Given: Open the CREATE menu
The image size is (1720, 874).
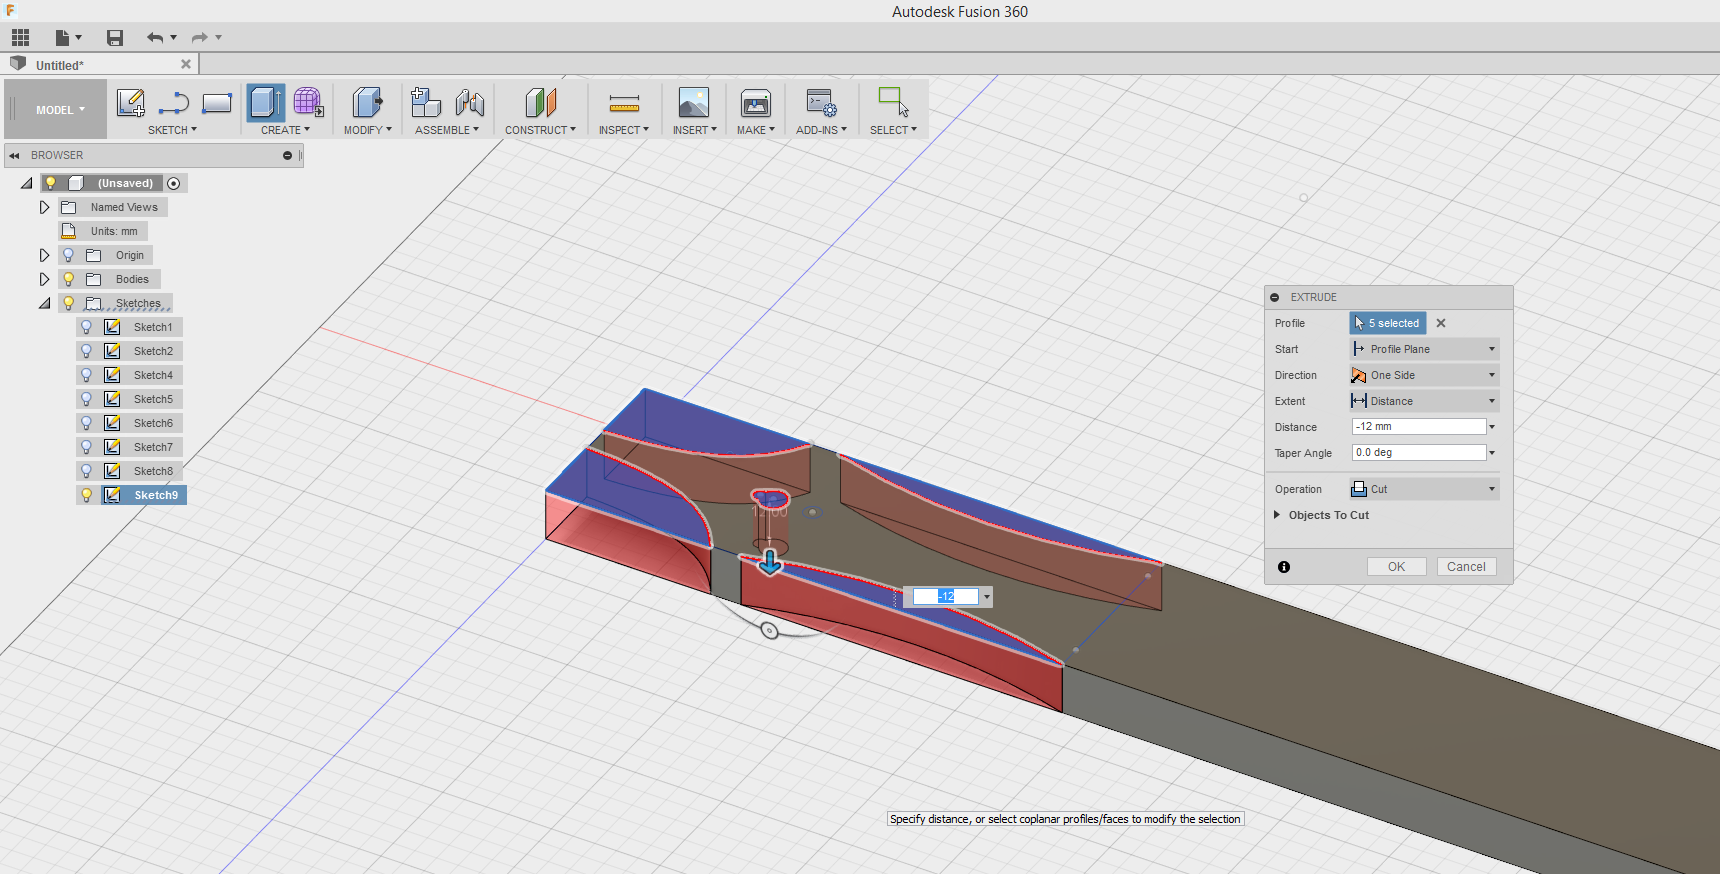Looking at the screenshot, I should pyautogui.click(x=285, y=130).
